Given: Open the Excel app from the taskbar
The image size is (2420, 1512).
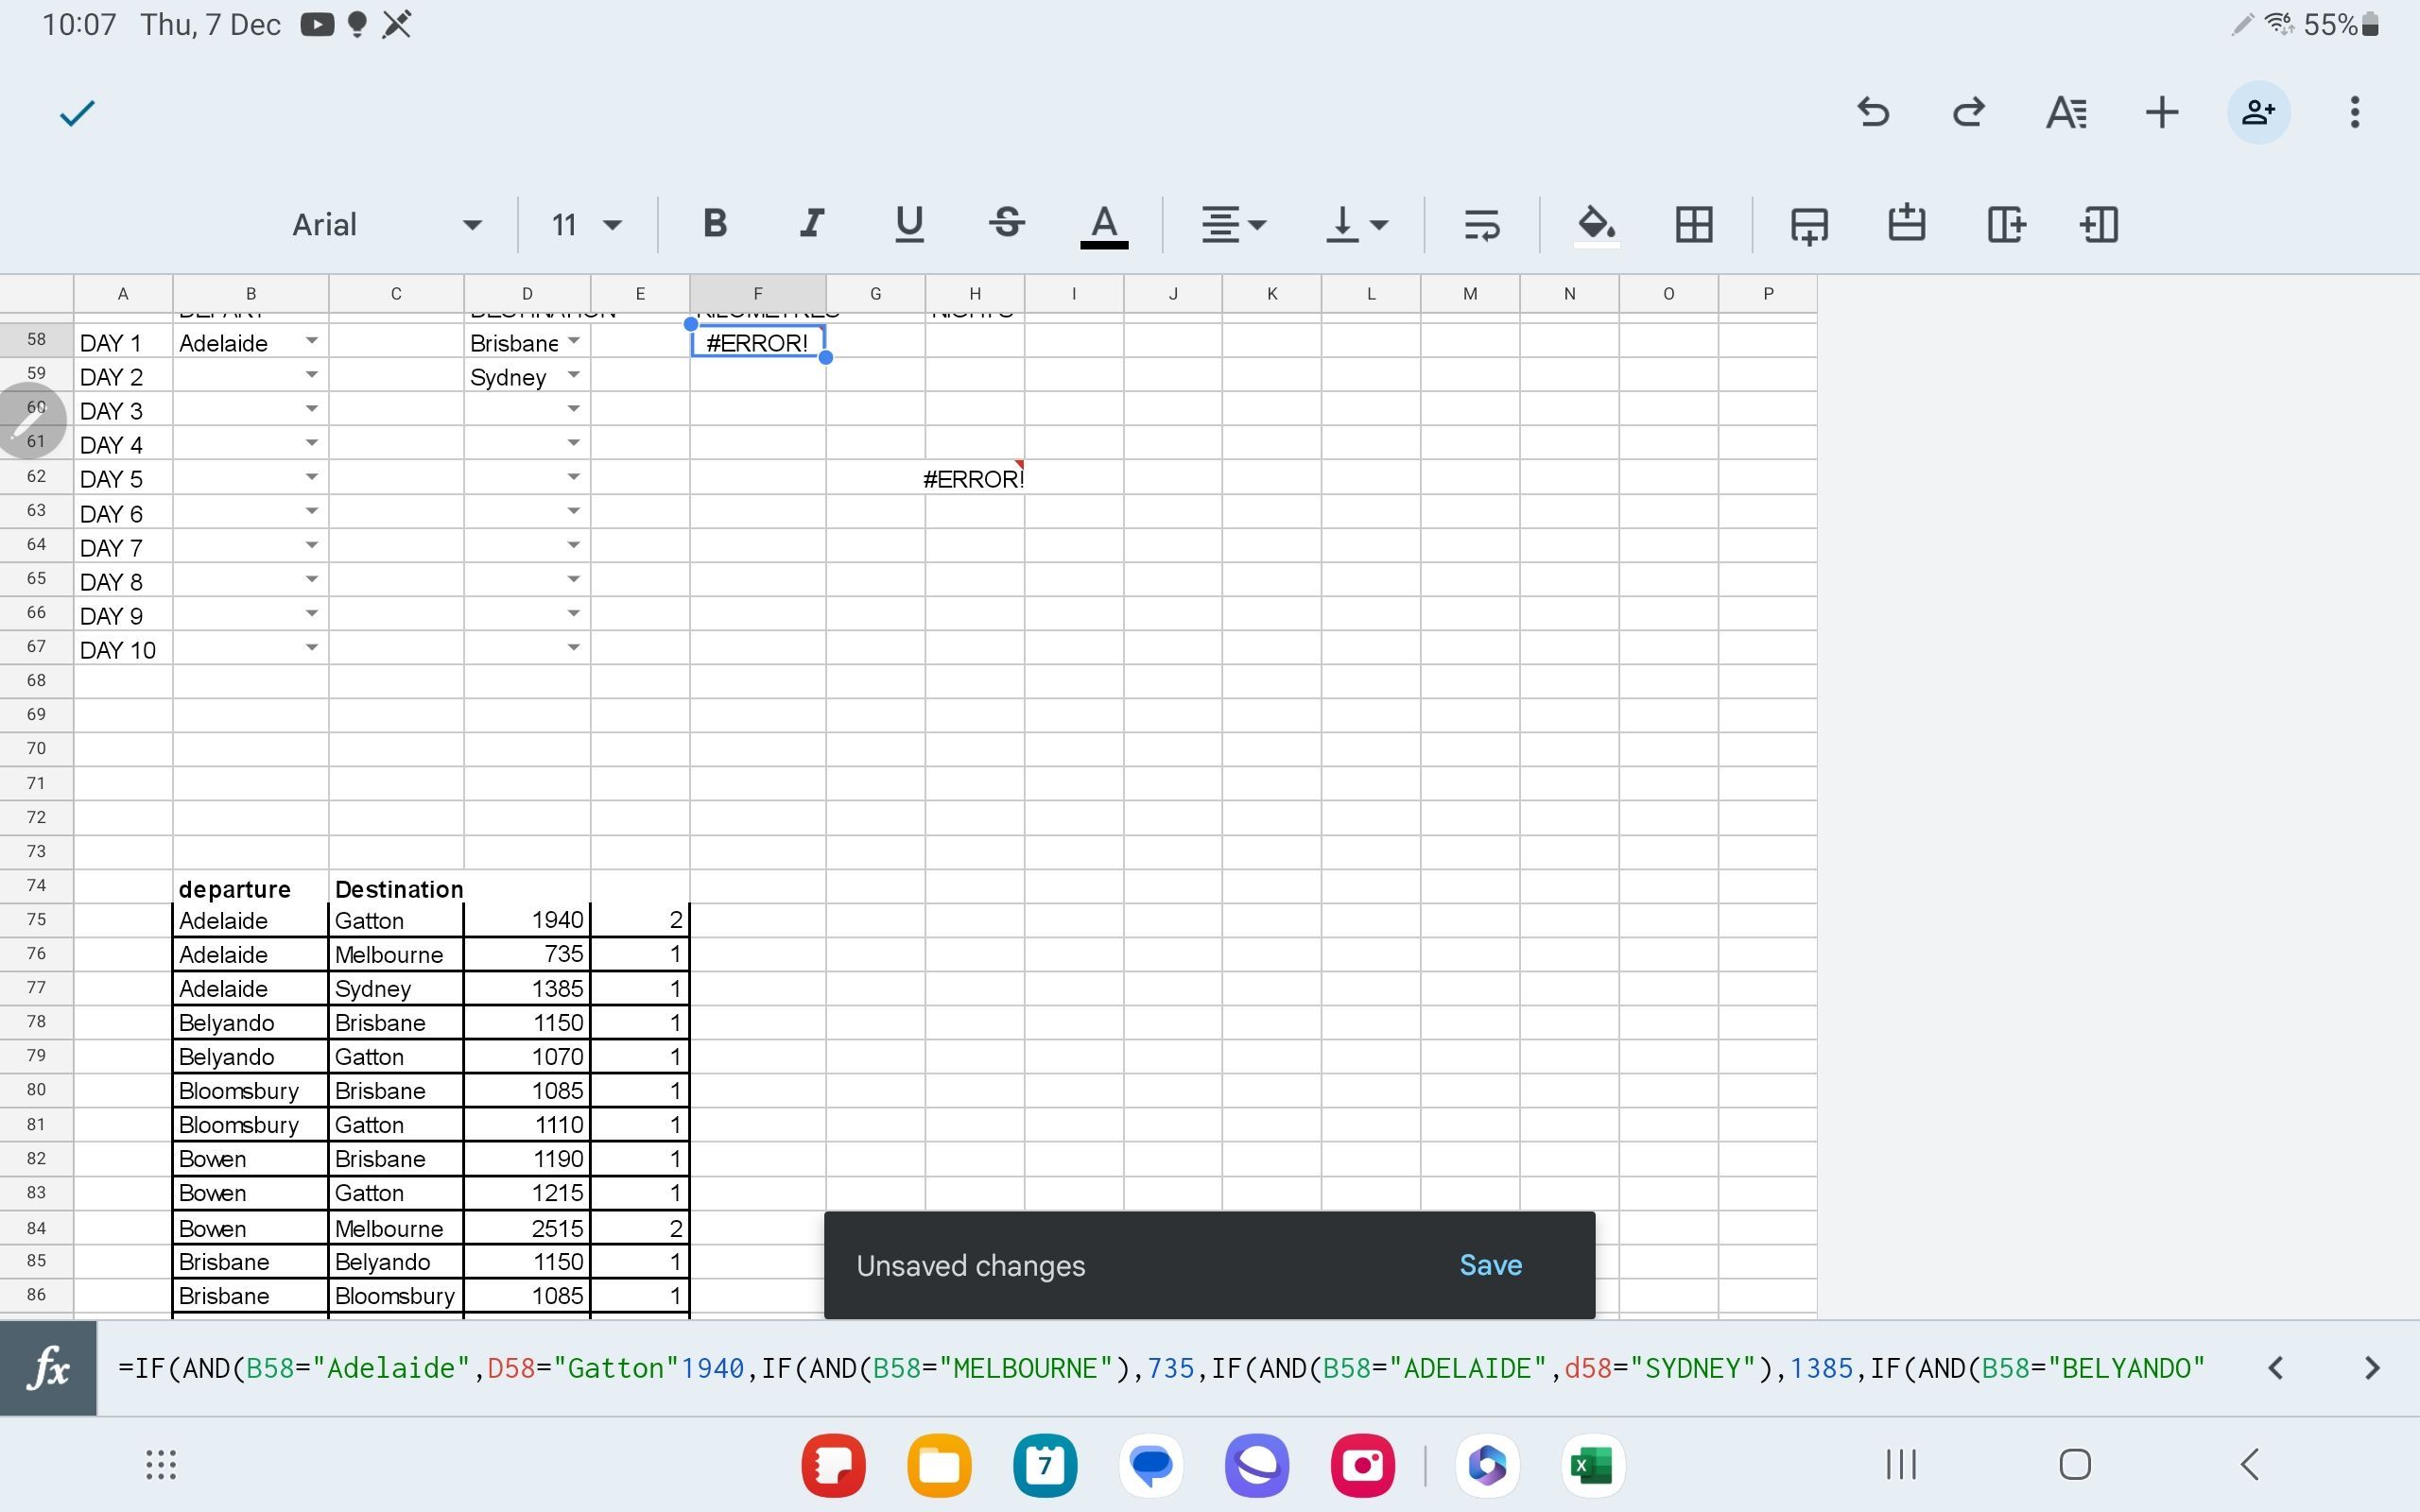Looking at the screenshot, I should pyautogui.click(x=1592, y=1464).
